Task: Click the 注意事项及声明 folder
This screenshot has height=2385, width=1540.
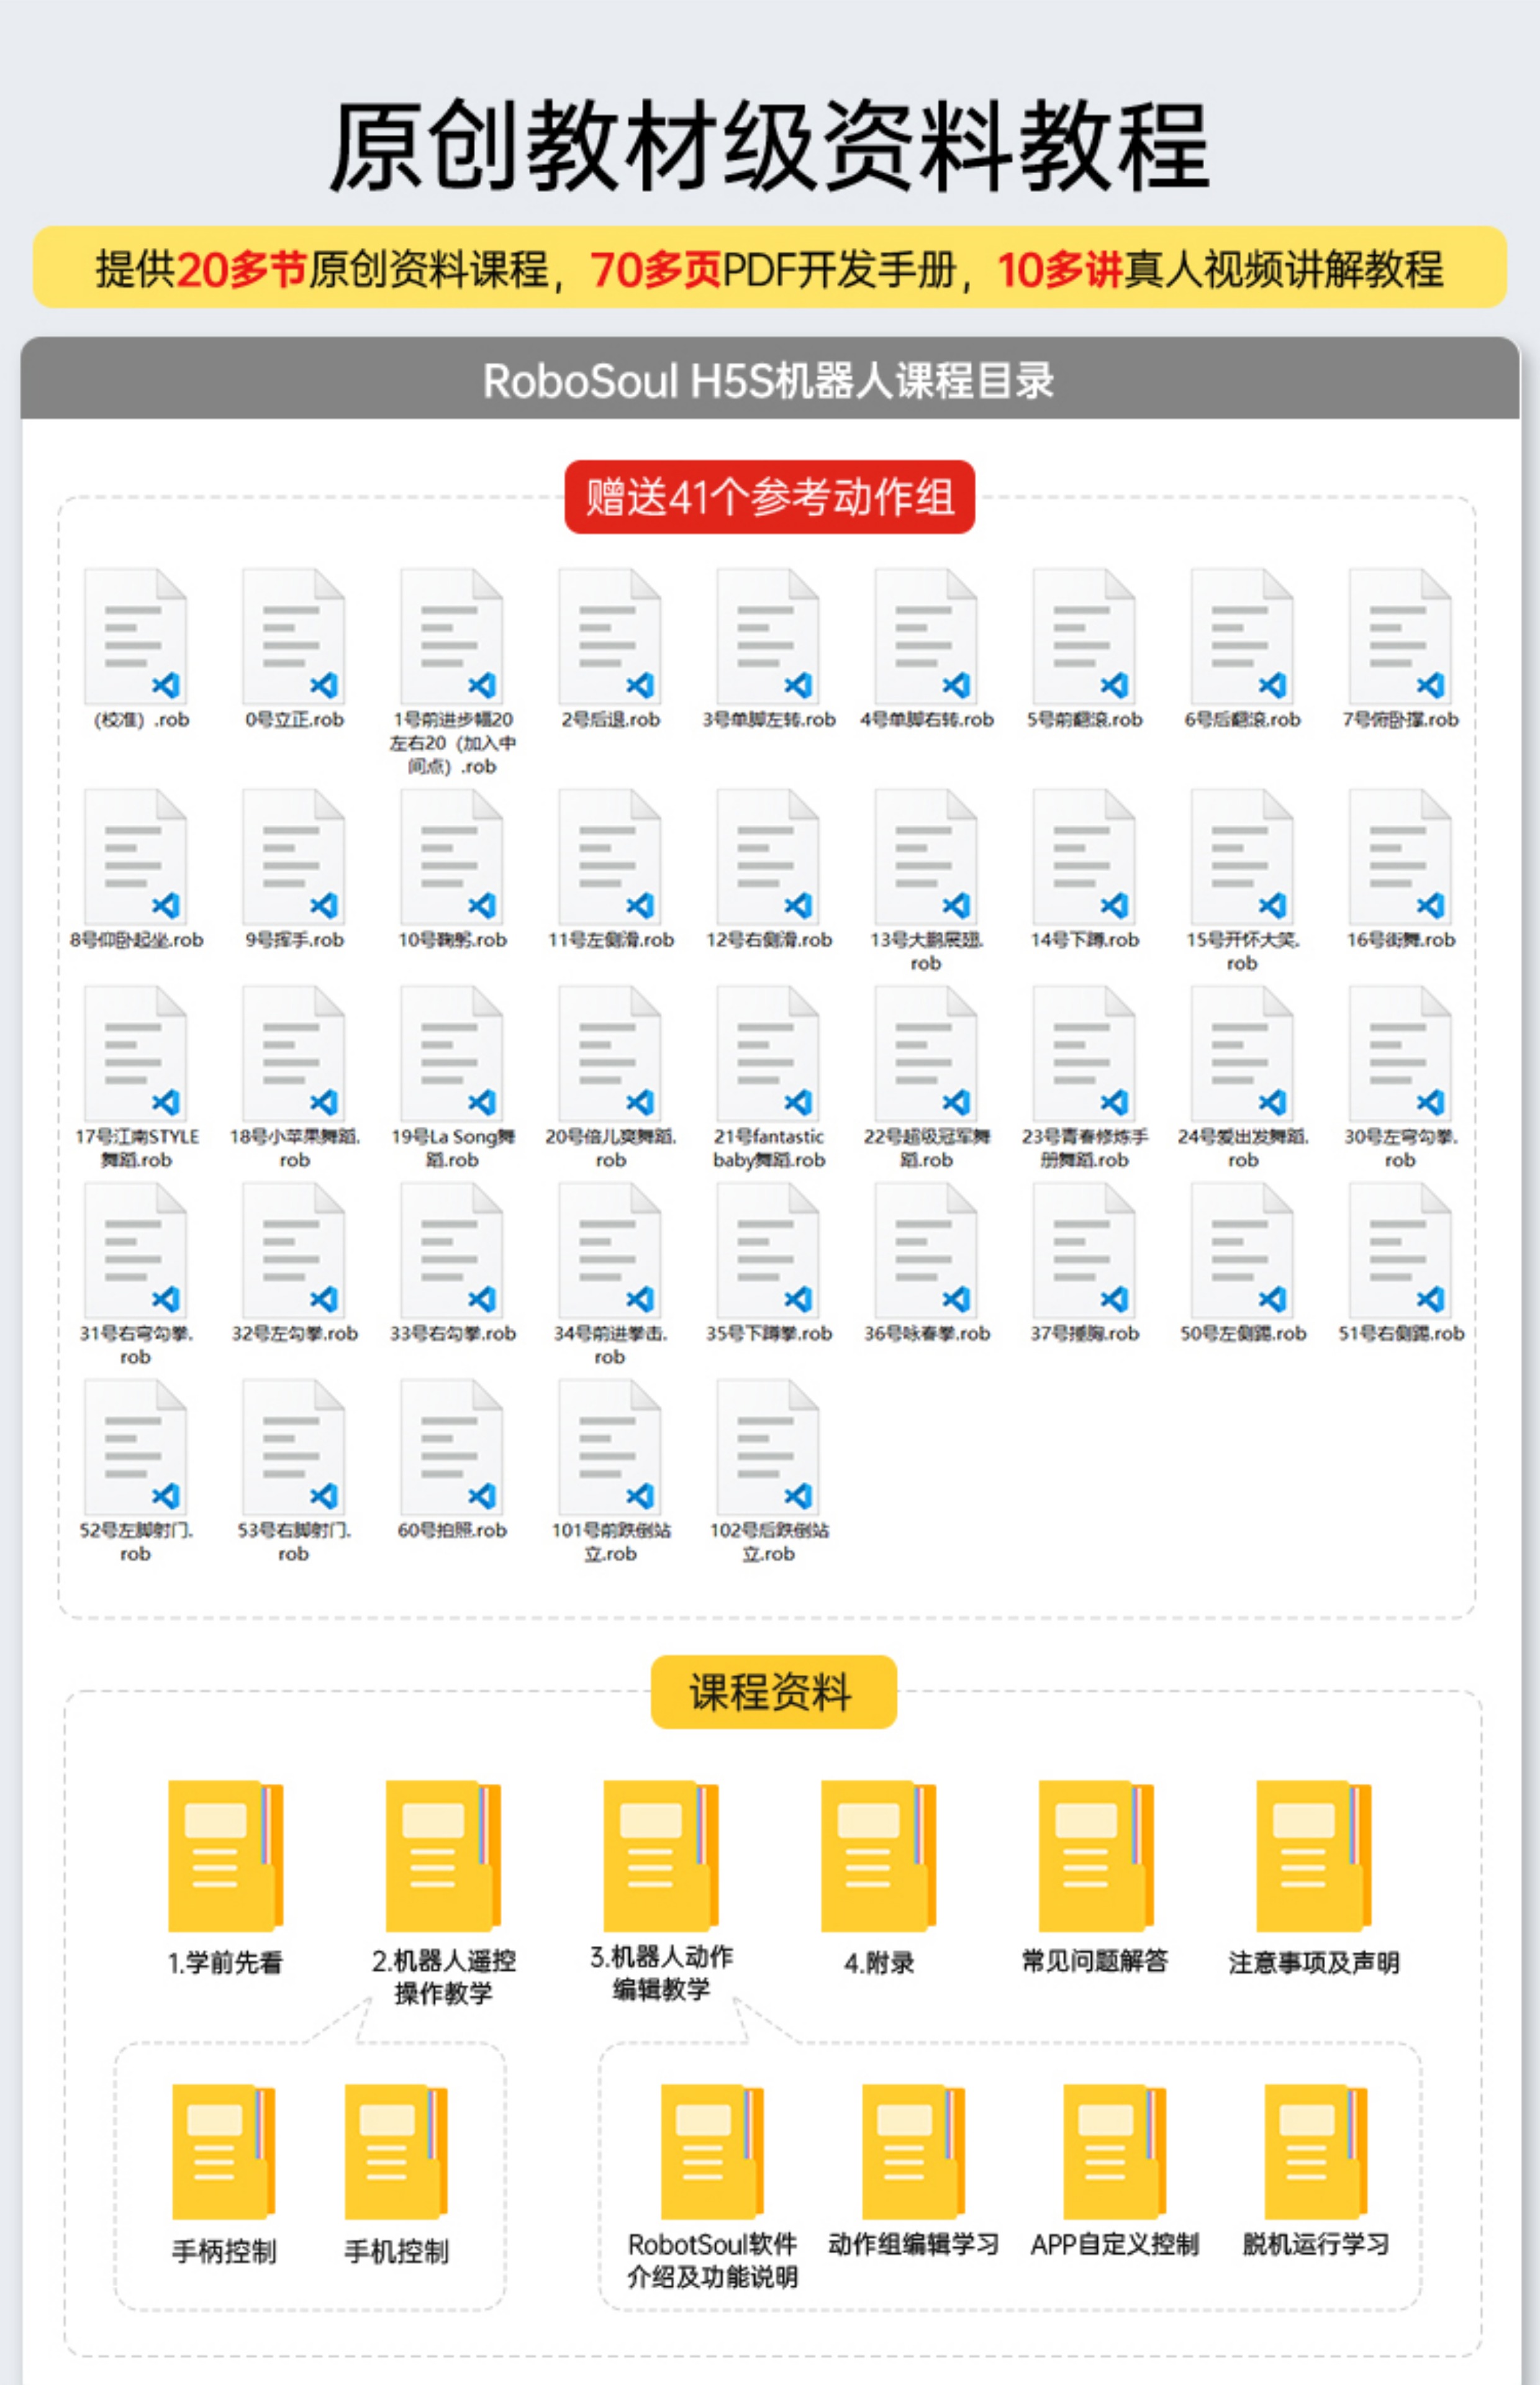Action: point(1314,1855)
